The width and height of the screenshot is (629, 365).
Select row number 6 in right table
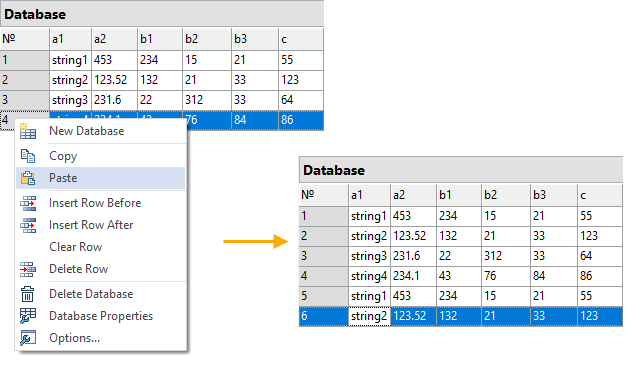tap(324, 316)
